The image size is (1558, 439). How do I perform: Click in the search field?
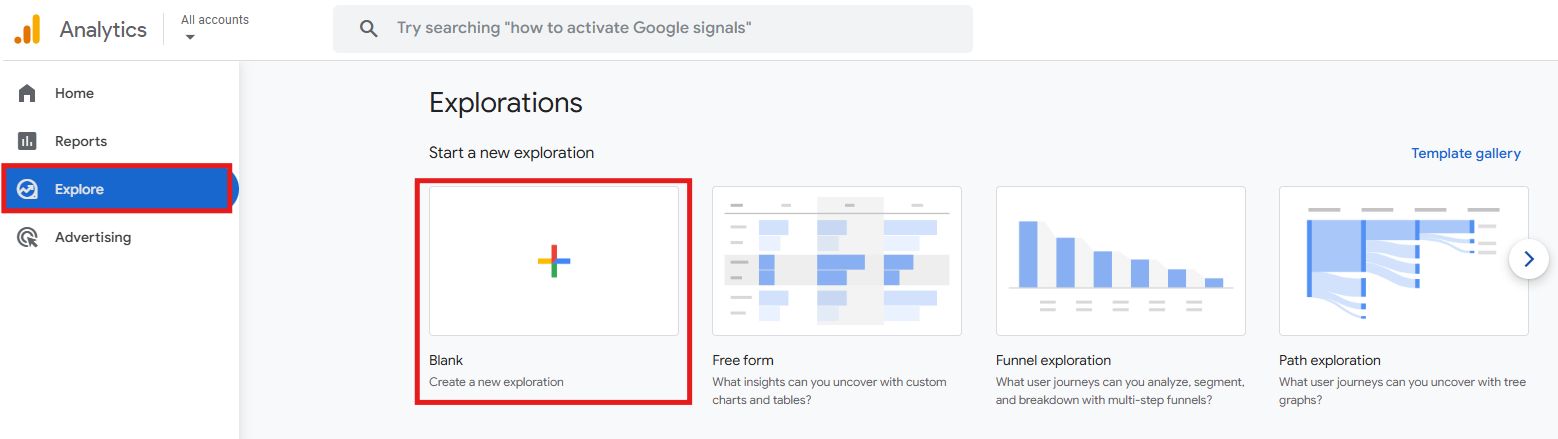(x=653, y=29)
